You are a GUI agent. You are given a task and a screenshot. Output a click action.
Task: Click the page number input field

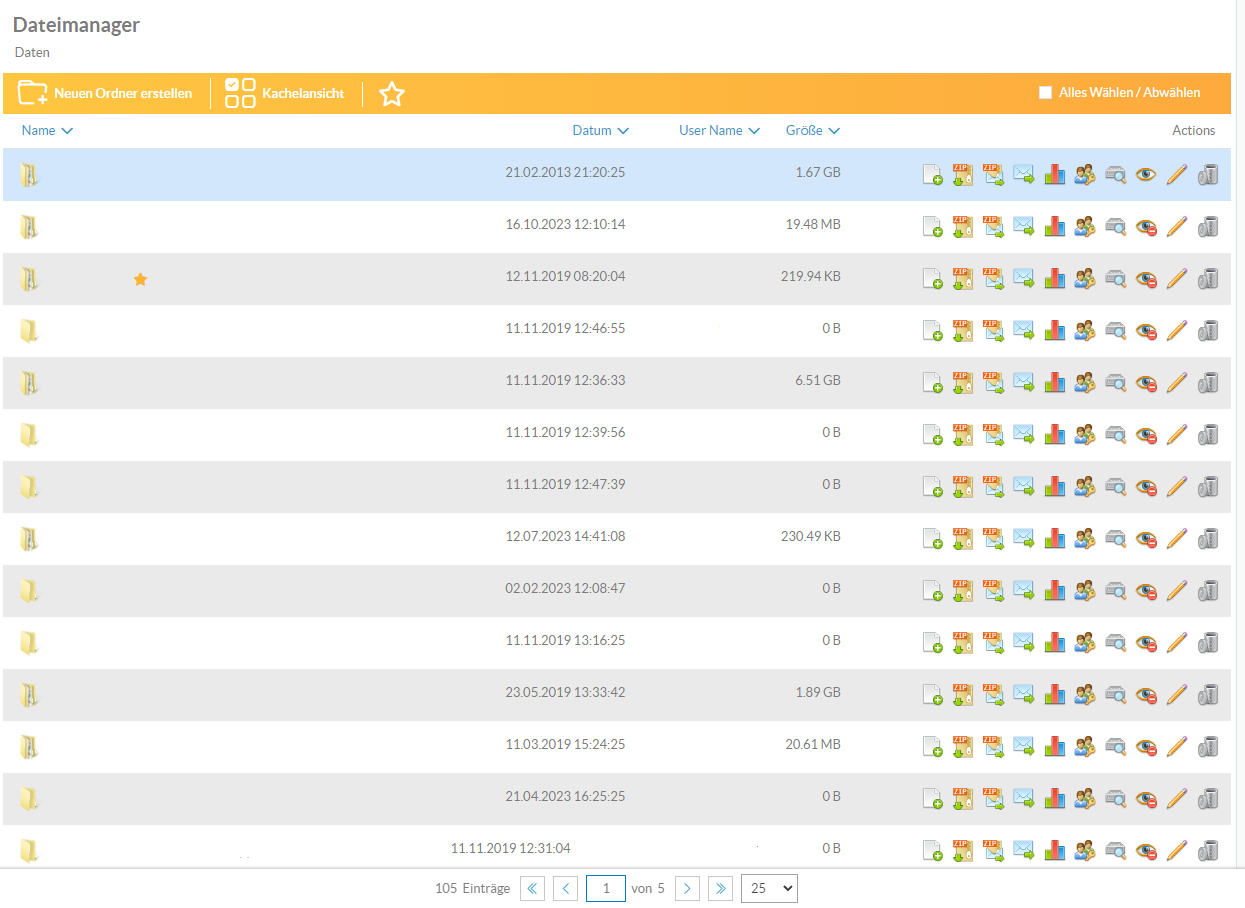tap(605, 888)
